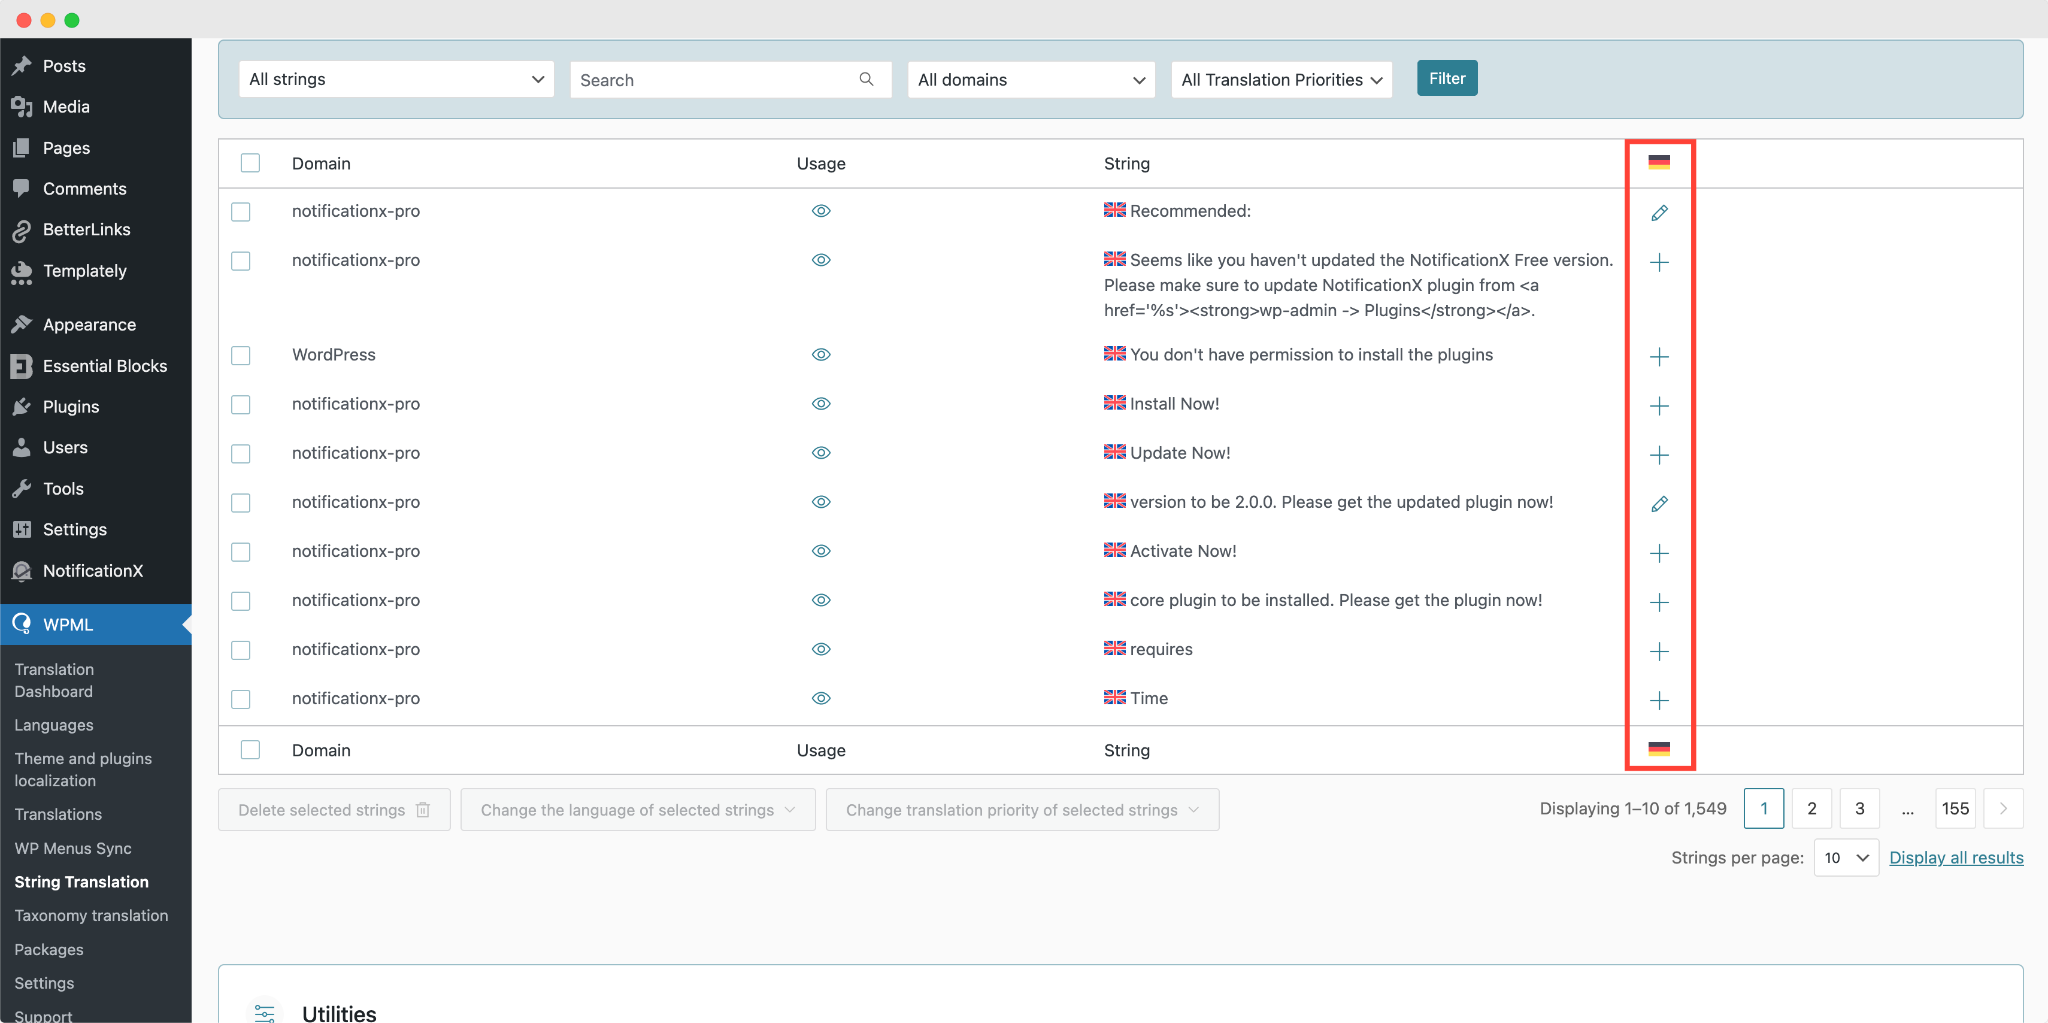Select the checkbox for the WordPress domain row
Image resolution: width=2048 pixels, height=1023 pixels.
(241, 356)
